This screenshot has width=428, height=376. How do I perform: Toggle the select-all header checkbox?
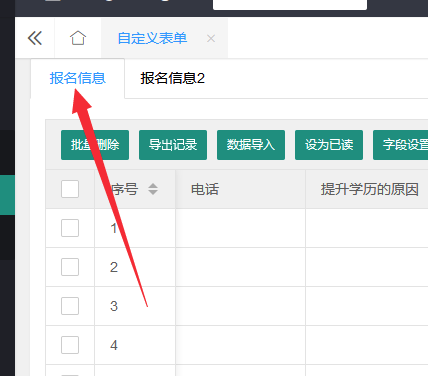click(x=70, y=189)
